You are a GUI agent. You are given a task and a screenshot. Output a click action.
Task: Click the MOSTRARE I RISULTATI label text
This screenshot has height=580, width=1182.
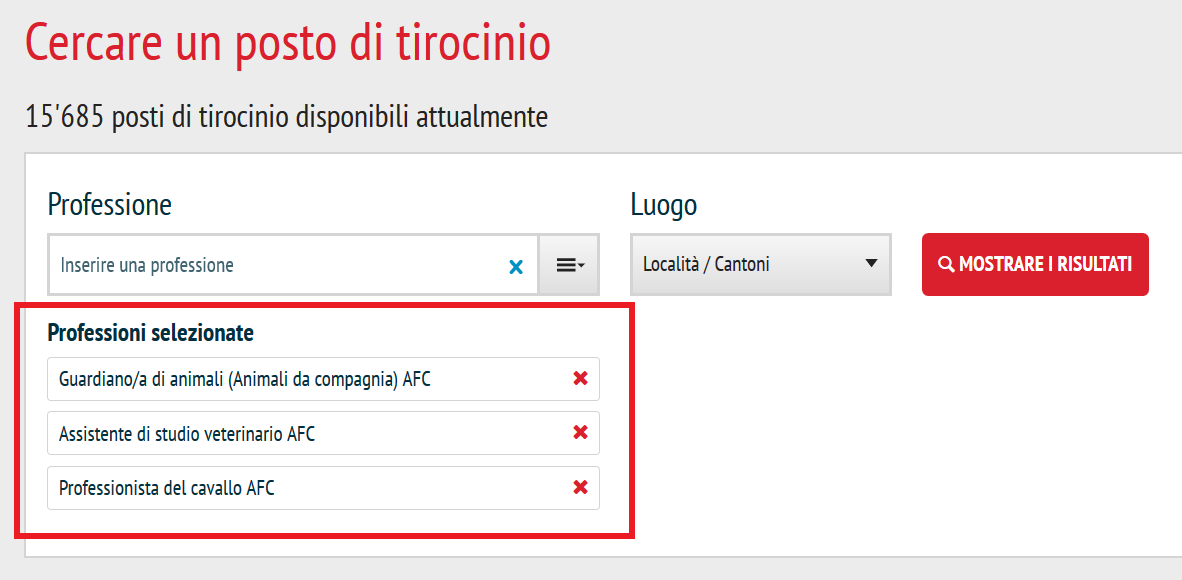coord(1045,265)
